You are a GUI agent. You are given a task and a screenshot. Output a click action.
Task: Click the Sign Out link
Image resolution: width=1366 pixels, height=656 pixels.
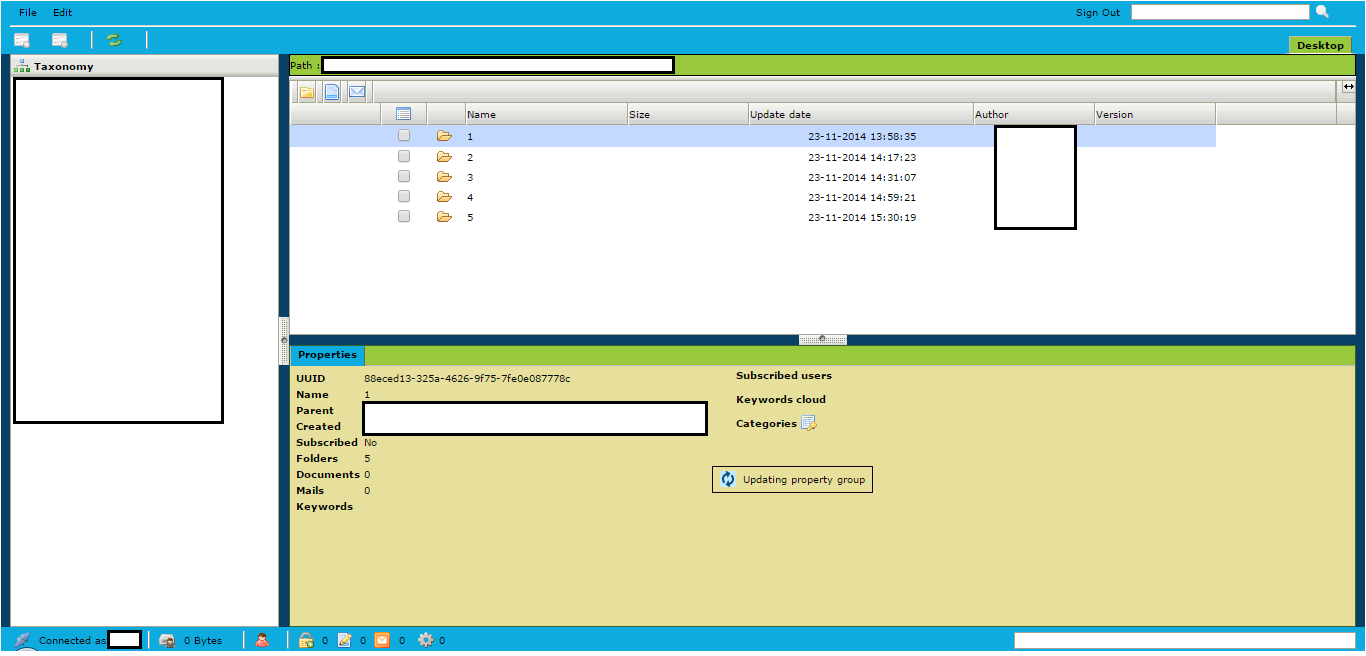coord(1097,13)
